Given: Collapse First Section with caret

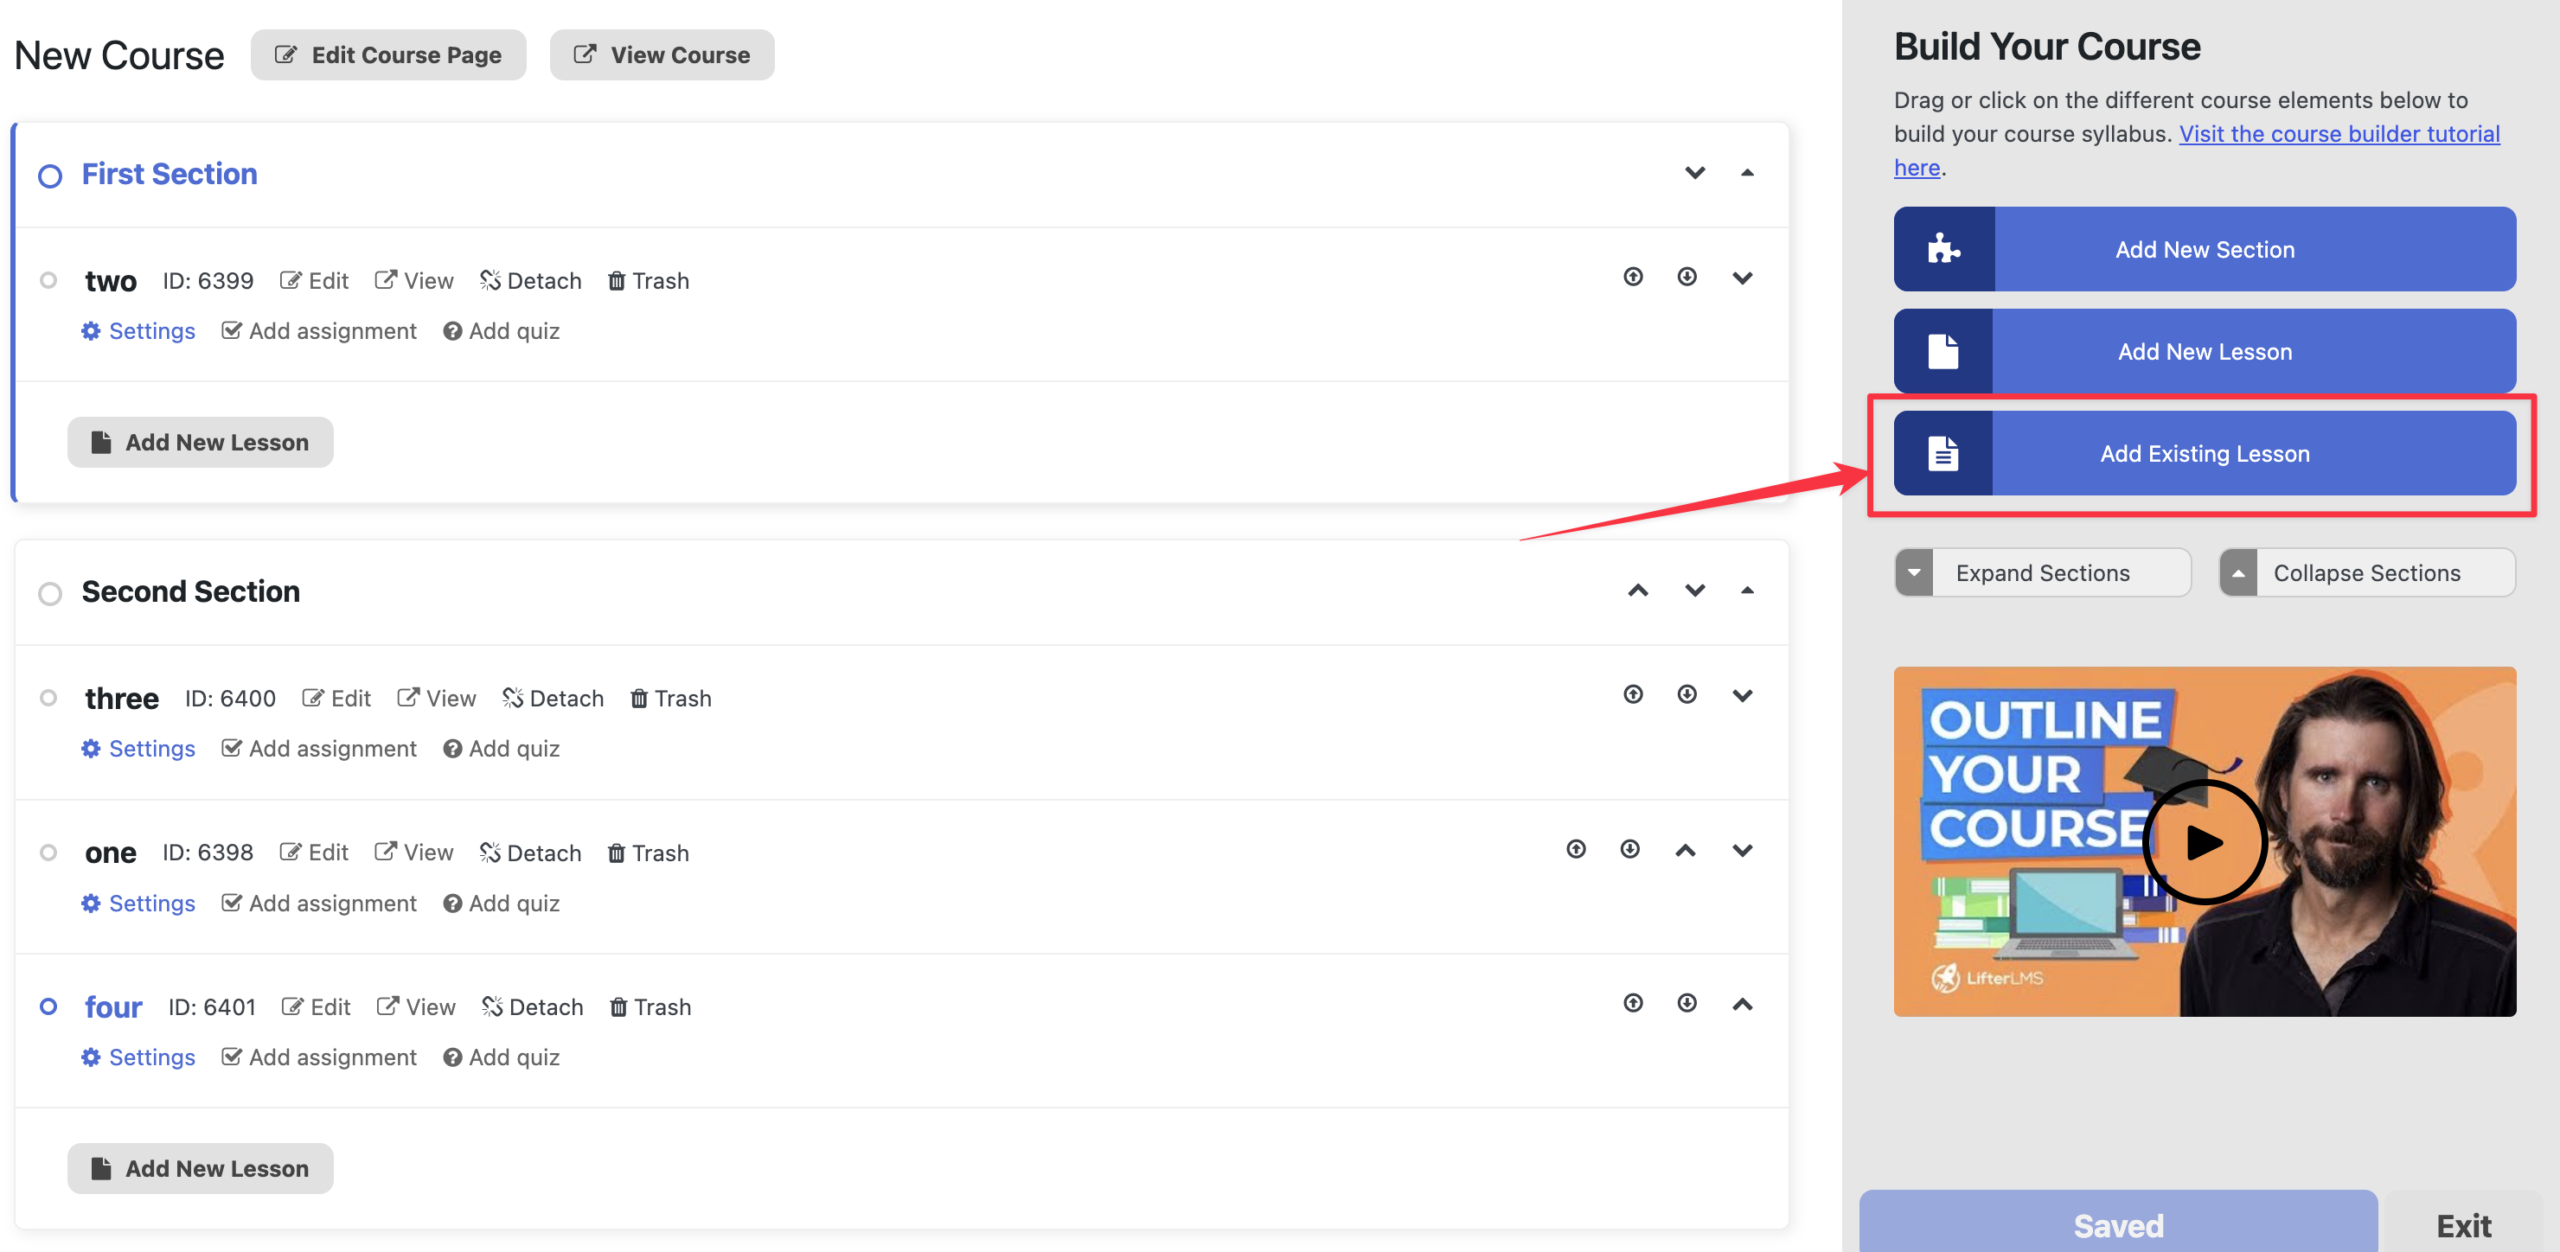Looking at the screenshot, I should click(1747, 172).
